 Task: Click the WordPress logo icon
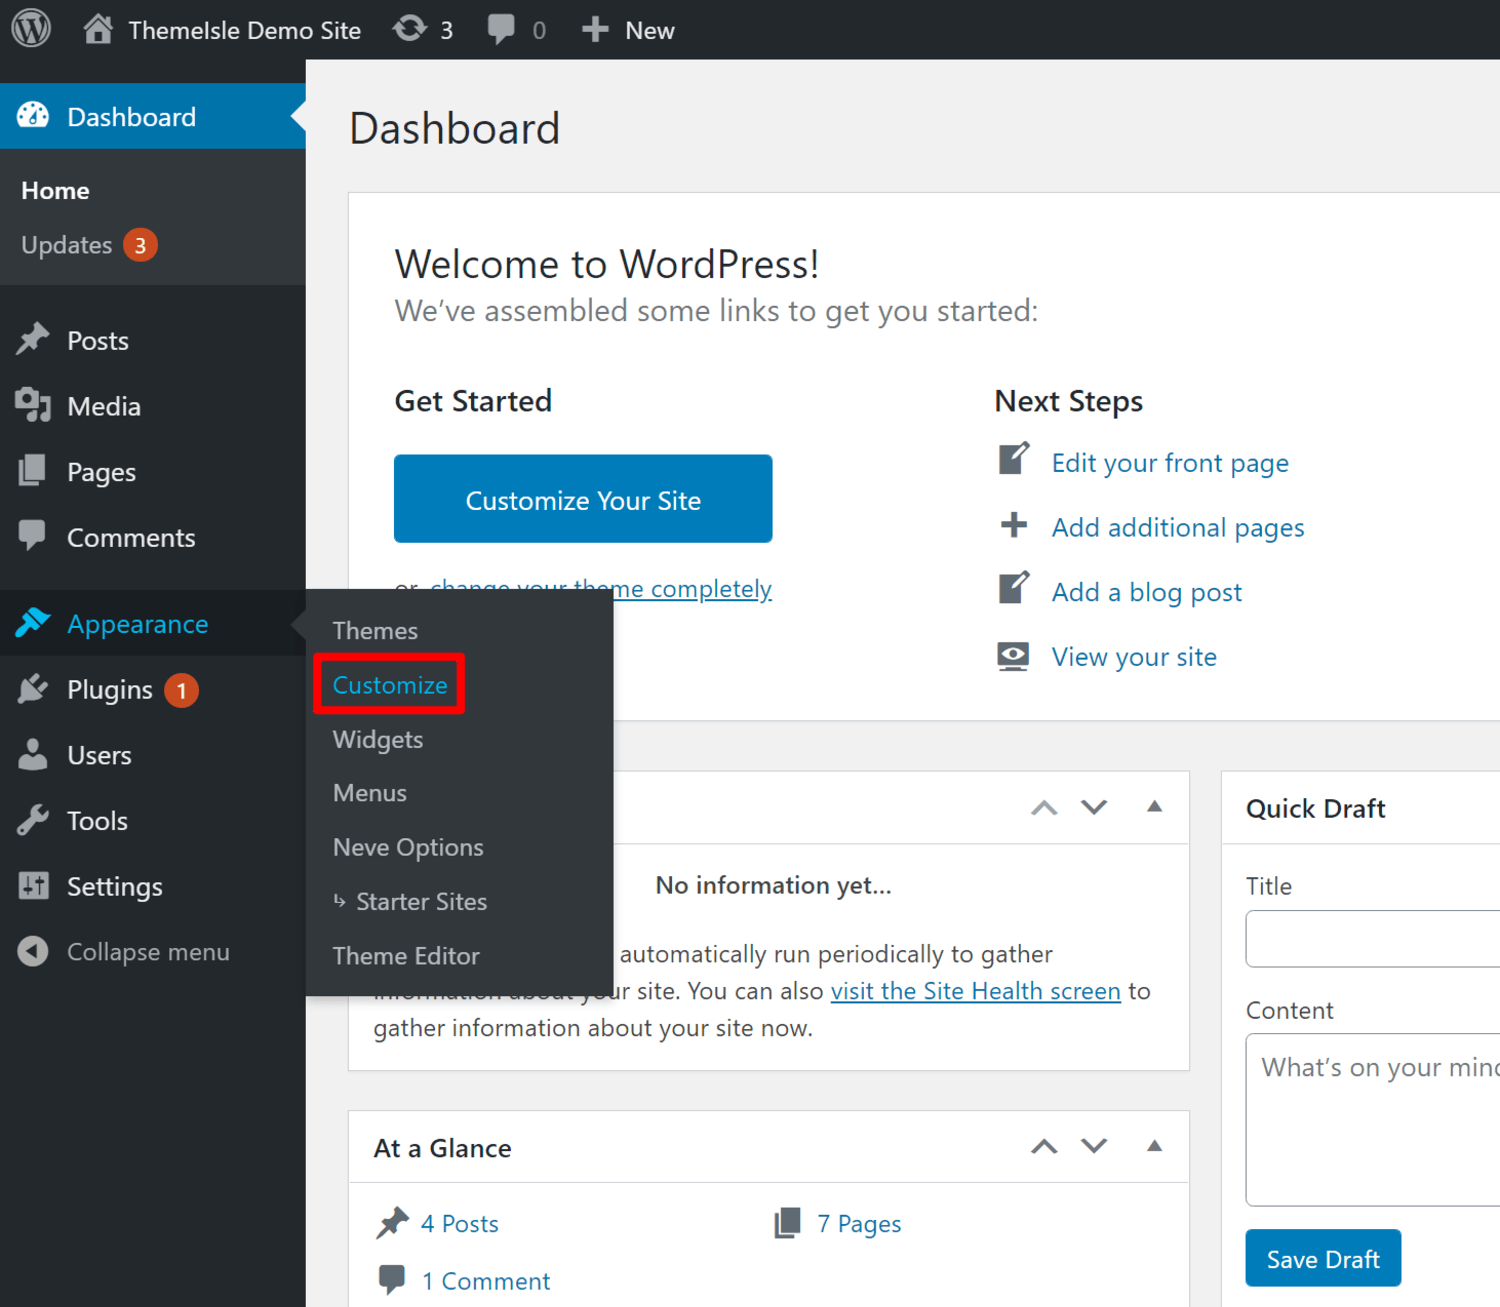point(31,28)
